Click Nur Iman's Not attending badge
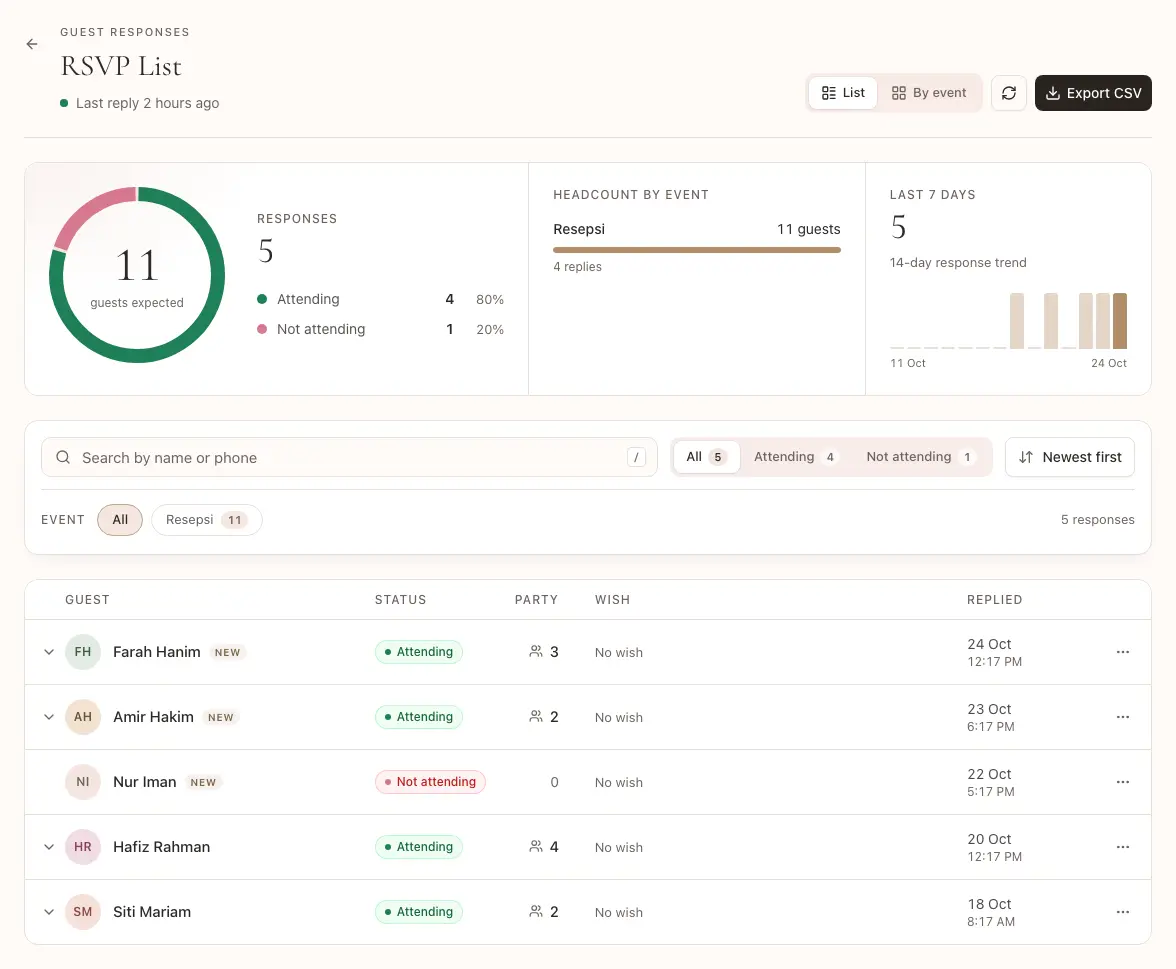Viewport: 1176px width, 969px height. pyautogui.click(x=430, y=782)
